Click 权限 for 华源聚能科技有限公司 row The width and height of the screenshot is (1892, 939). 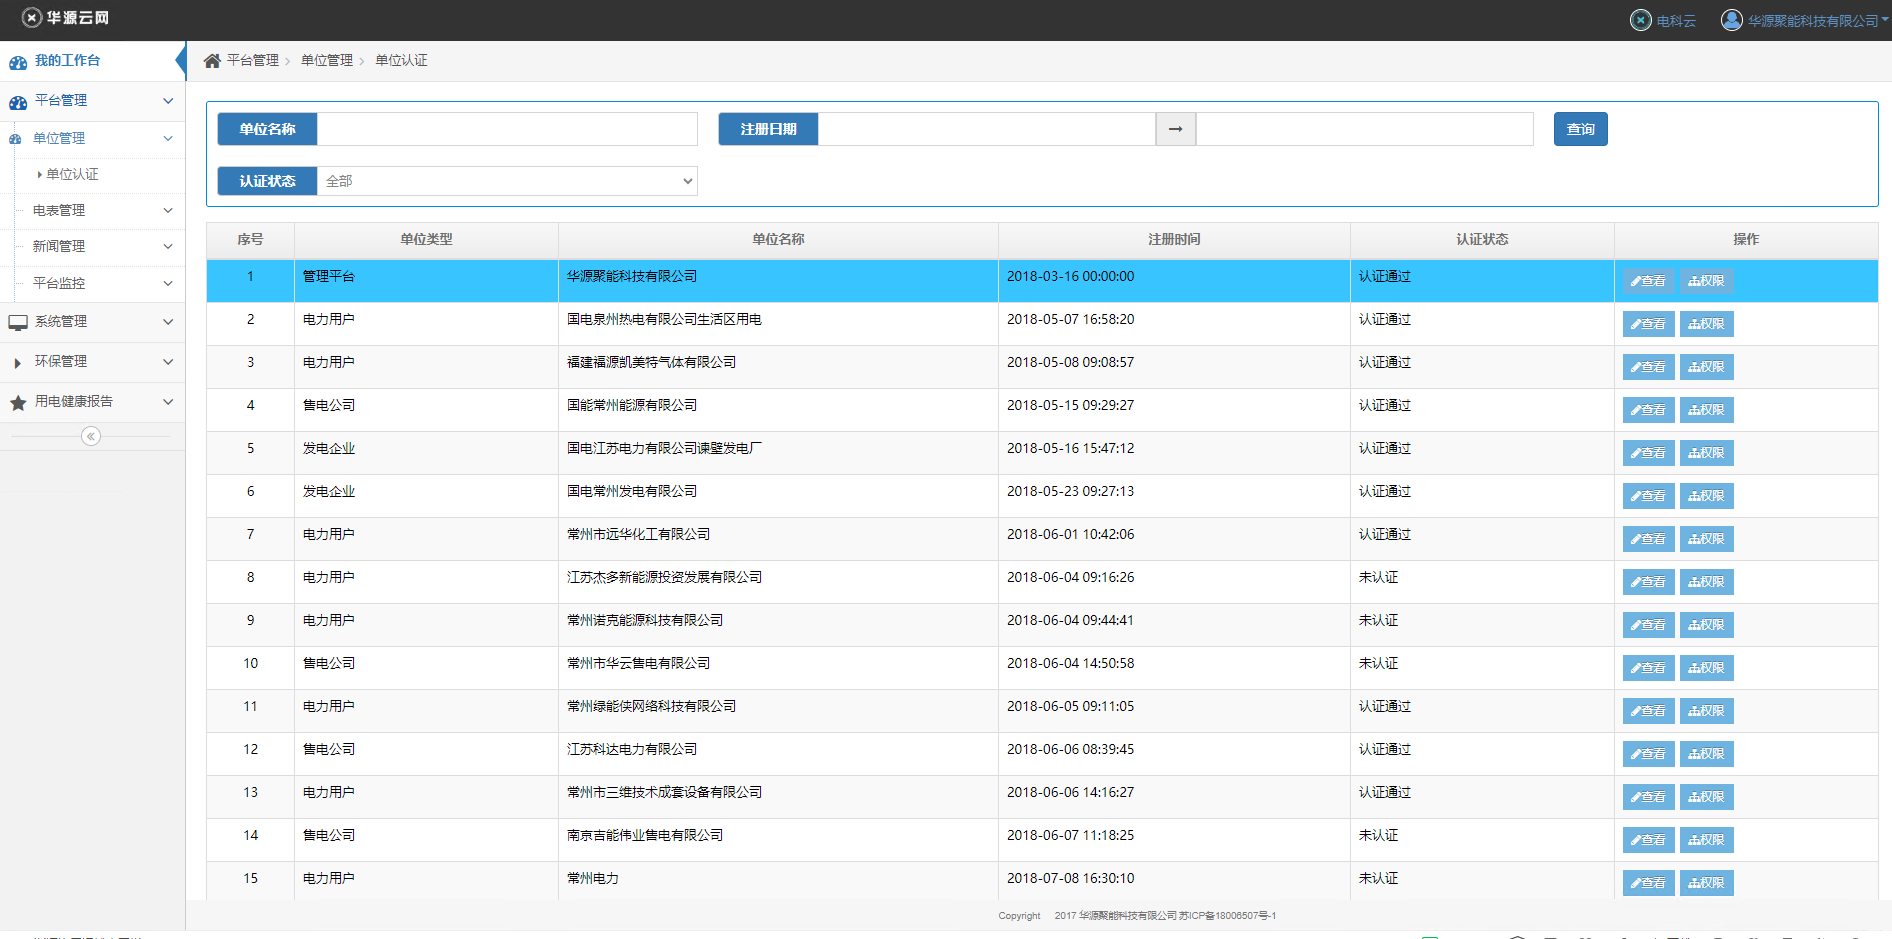[x=1706, y=281]
